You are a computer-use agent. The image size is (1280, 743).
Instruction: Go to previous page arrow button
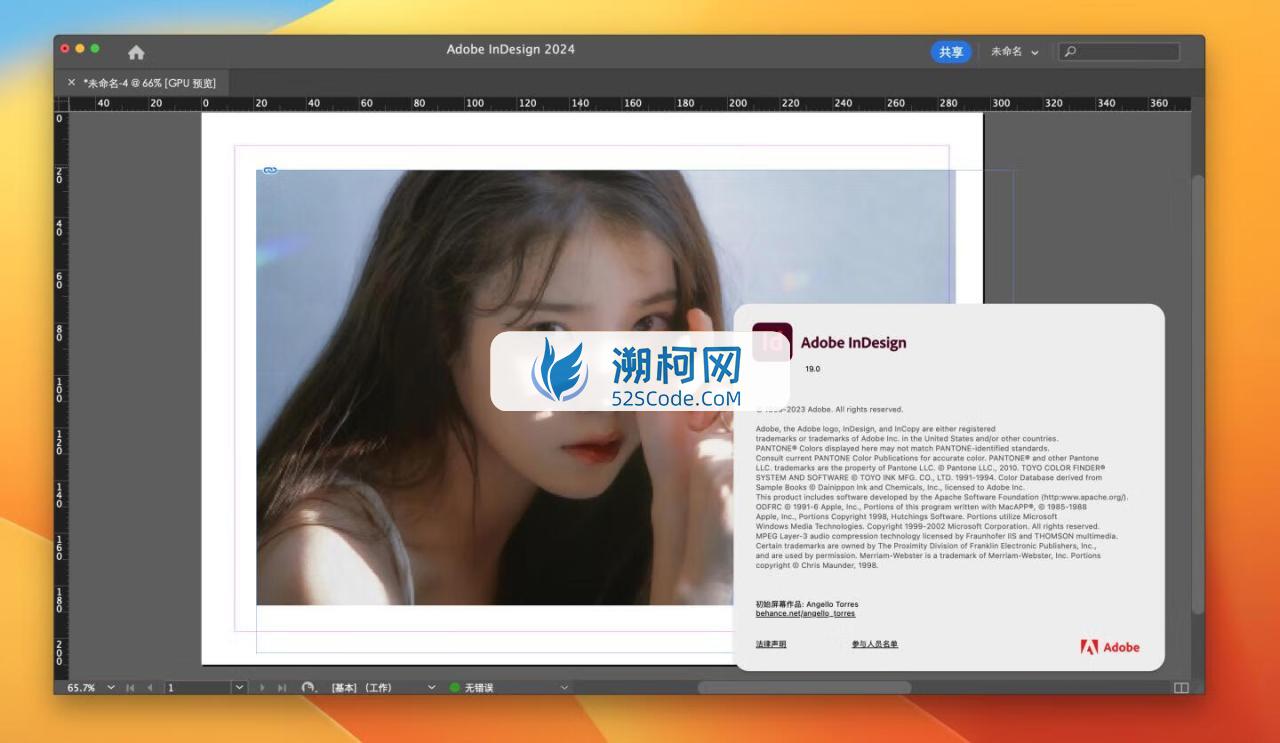[x=151, y=688]
